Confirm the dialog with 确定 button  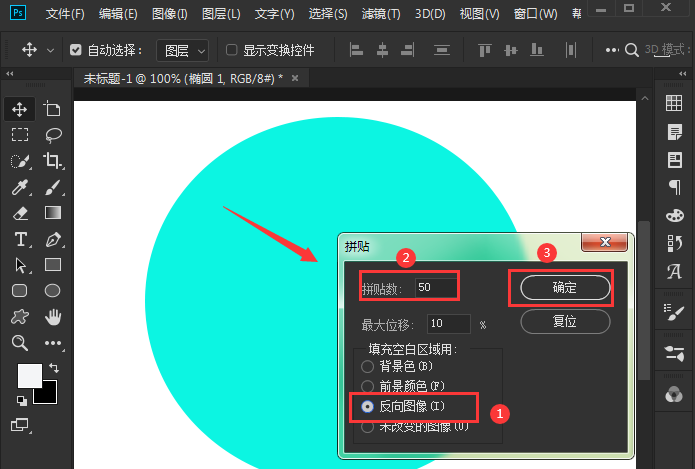tap(565, 288)
